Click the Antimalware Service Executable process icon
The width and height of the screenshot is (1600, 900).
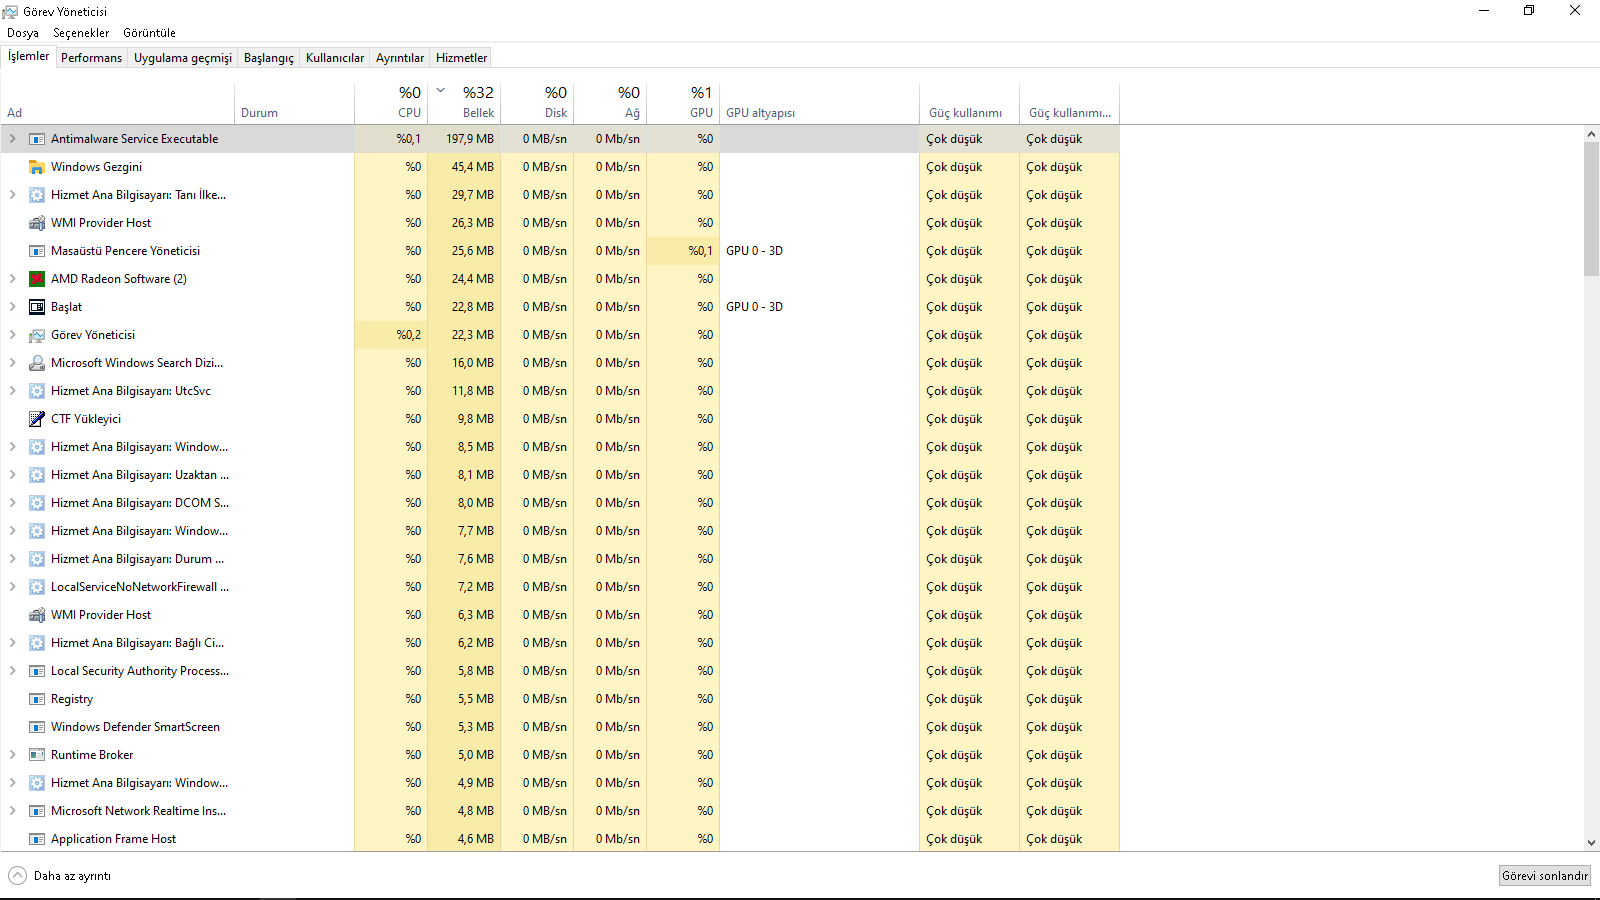click(37, 139)
